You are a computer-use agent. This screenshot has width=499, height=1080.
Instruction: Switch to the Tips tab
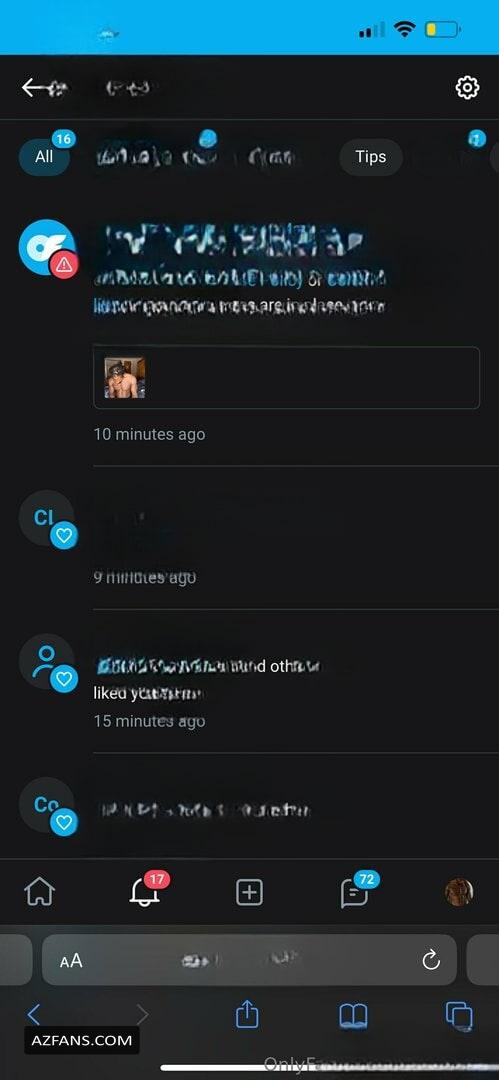[x=371, y=156]
